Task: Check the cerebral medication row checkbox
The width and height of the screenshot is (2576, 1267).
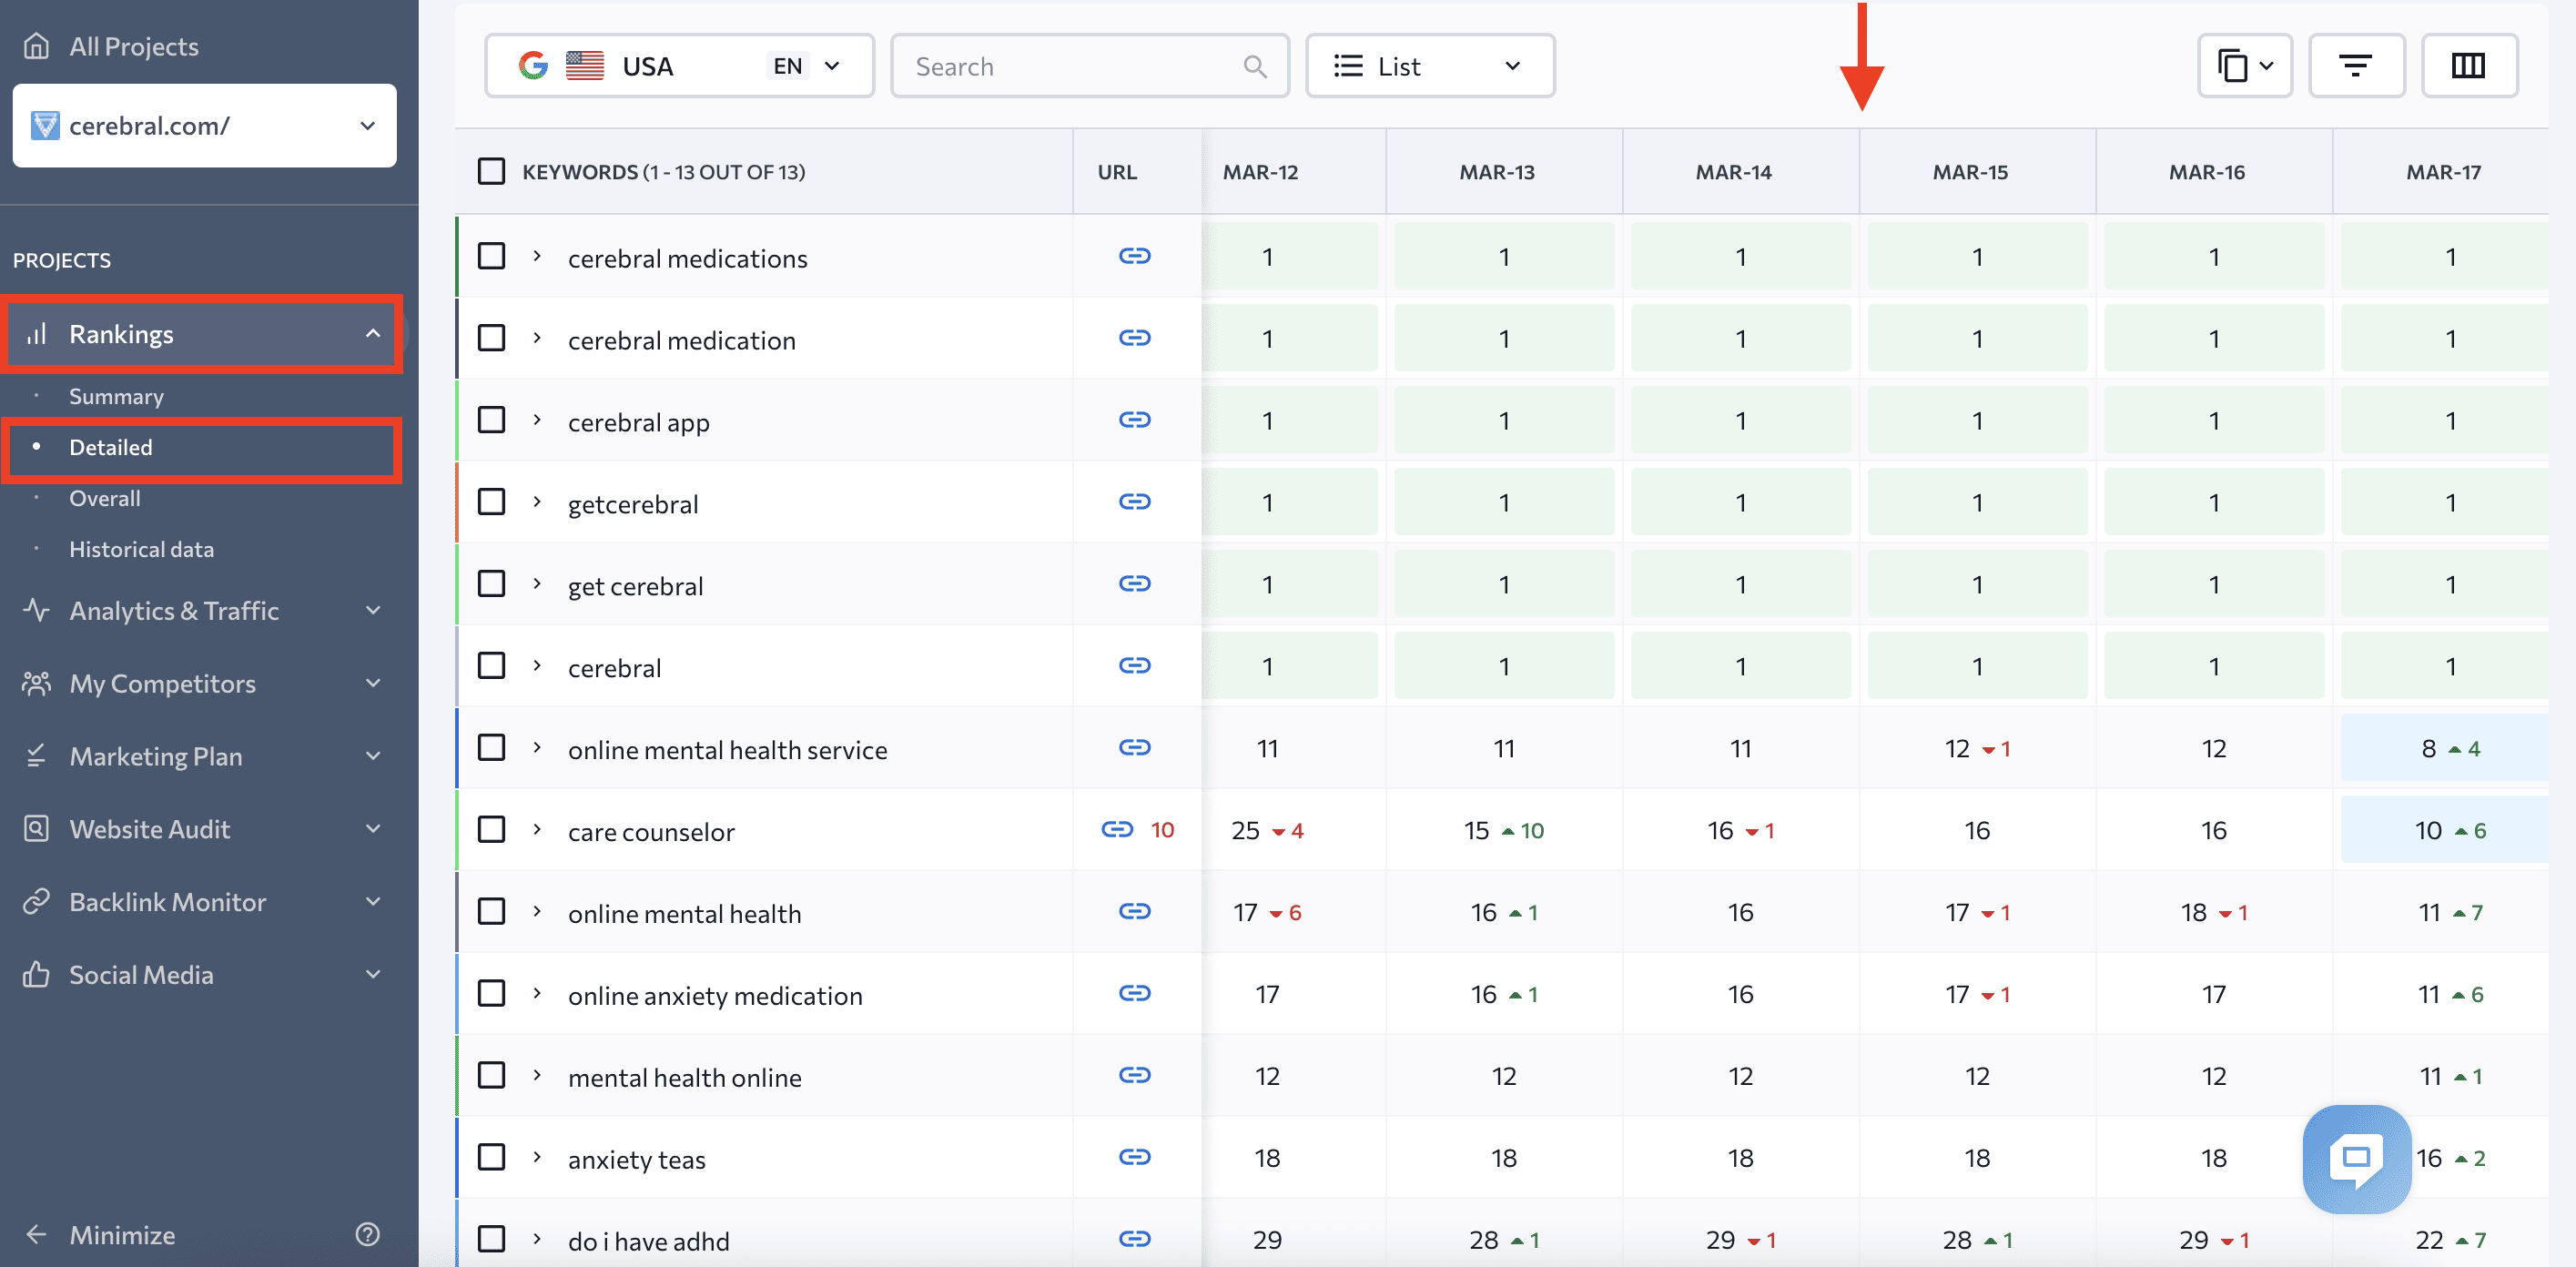Action: pyautogui.click(x=491, y=339)
